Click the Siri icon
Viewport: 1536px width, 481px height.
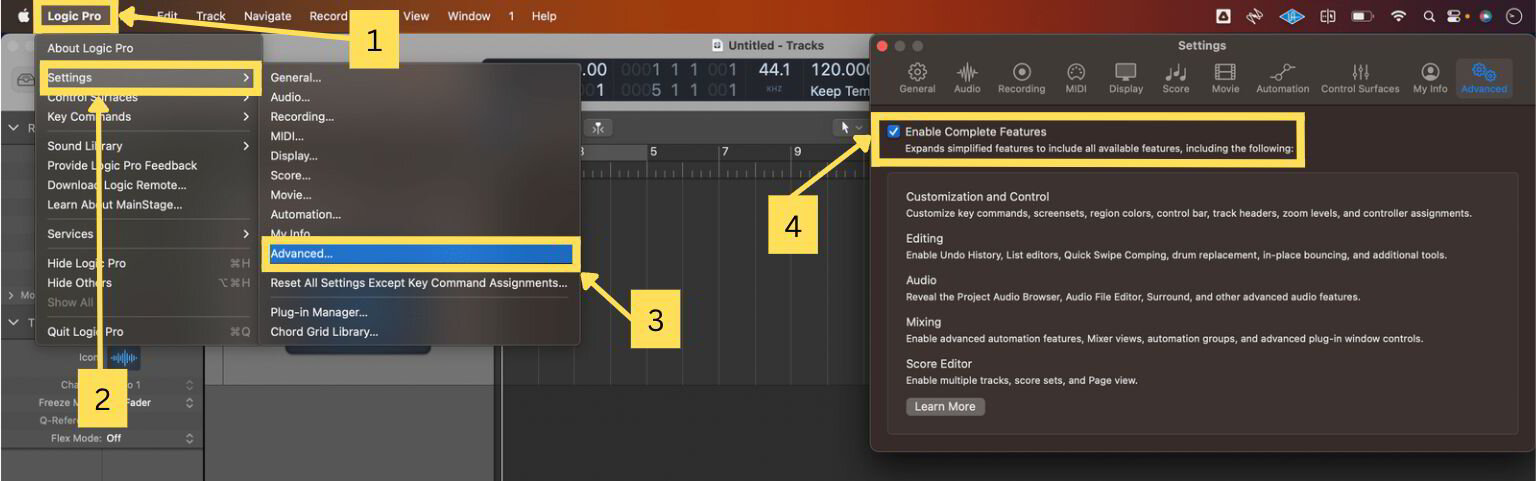pyautogui.click(x=1486, y=16)
